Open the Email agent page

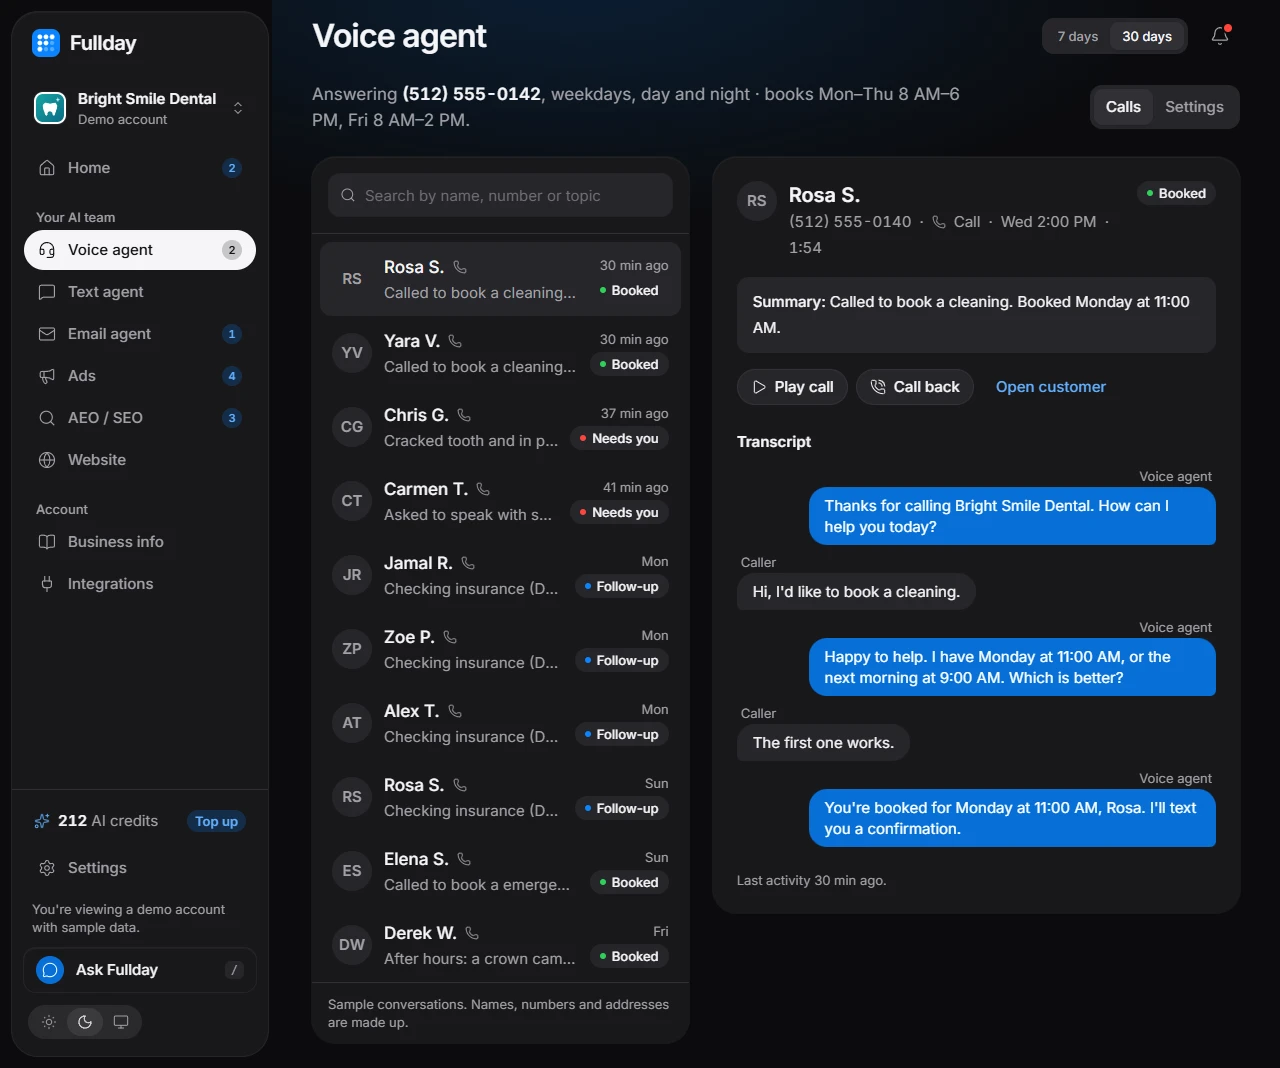(140, 334)
